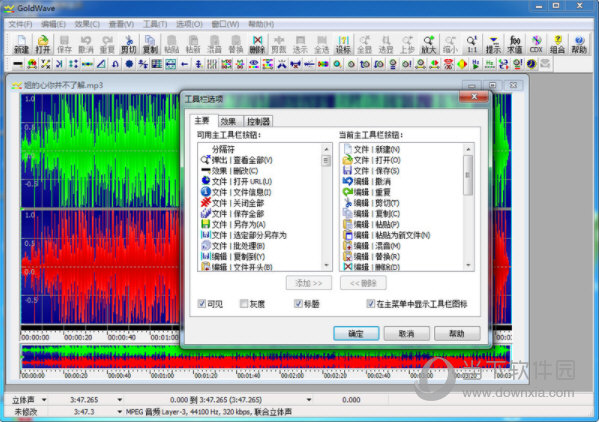Open the dropdown arrow next to 3:47.265 duration
Screen dimensions: 599x422
pos(120,400)
